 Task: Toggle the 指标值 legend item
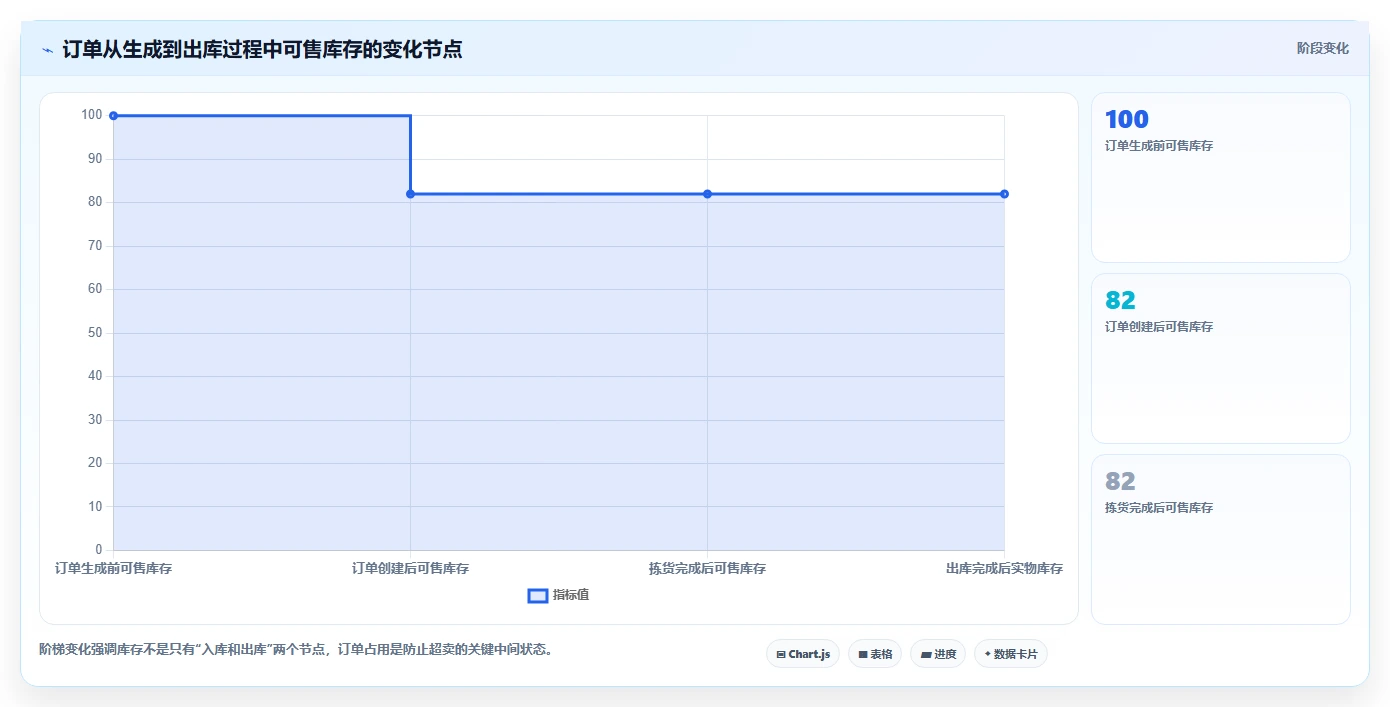pyautogui.click(x=558, y=595)
